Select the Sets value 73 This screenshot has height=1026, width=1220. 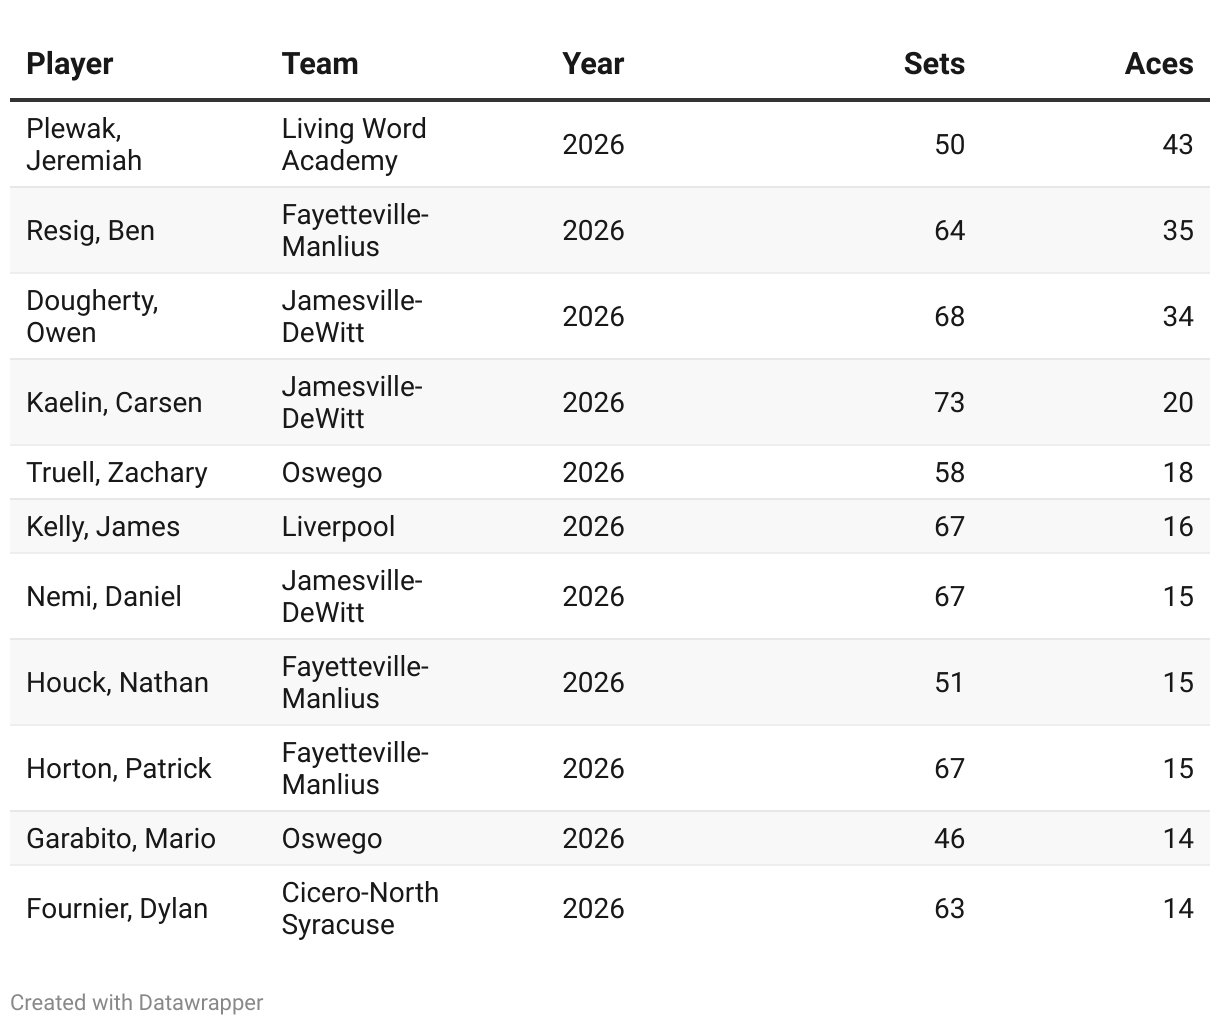[x=949, y=402]
